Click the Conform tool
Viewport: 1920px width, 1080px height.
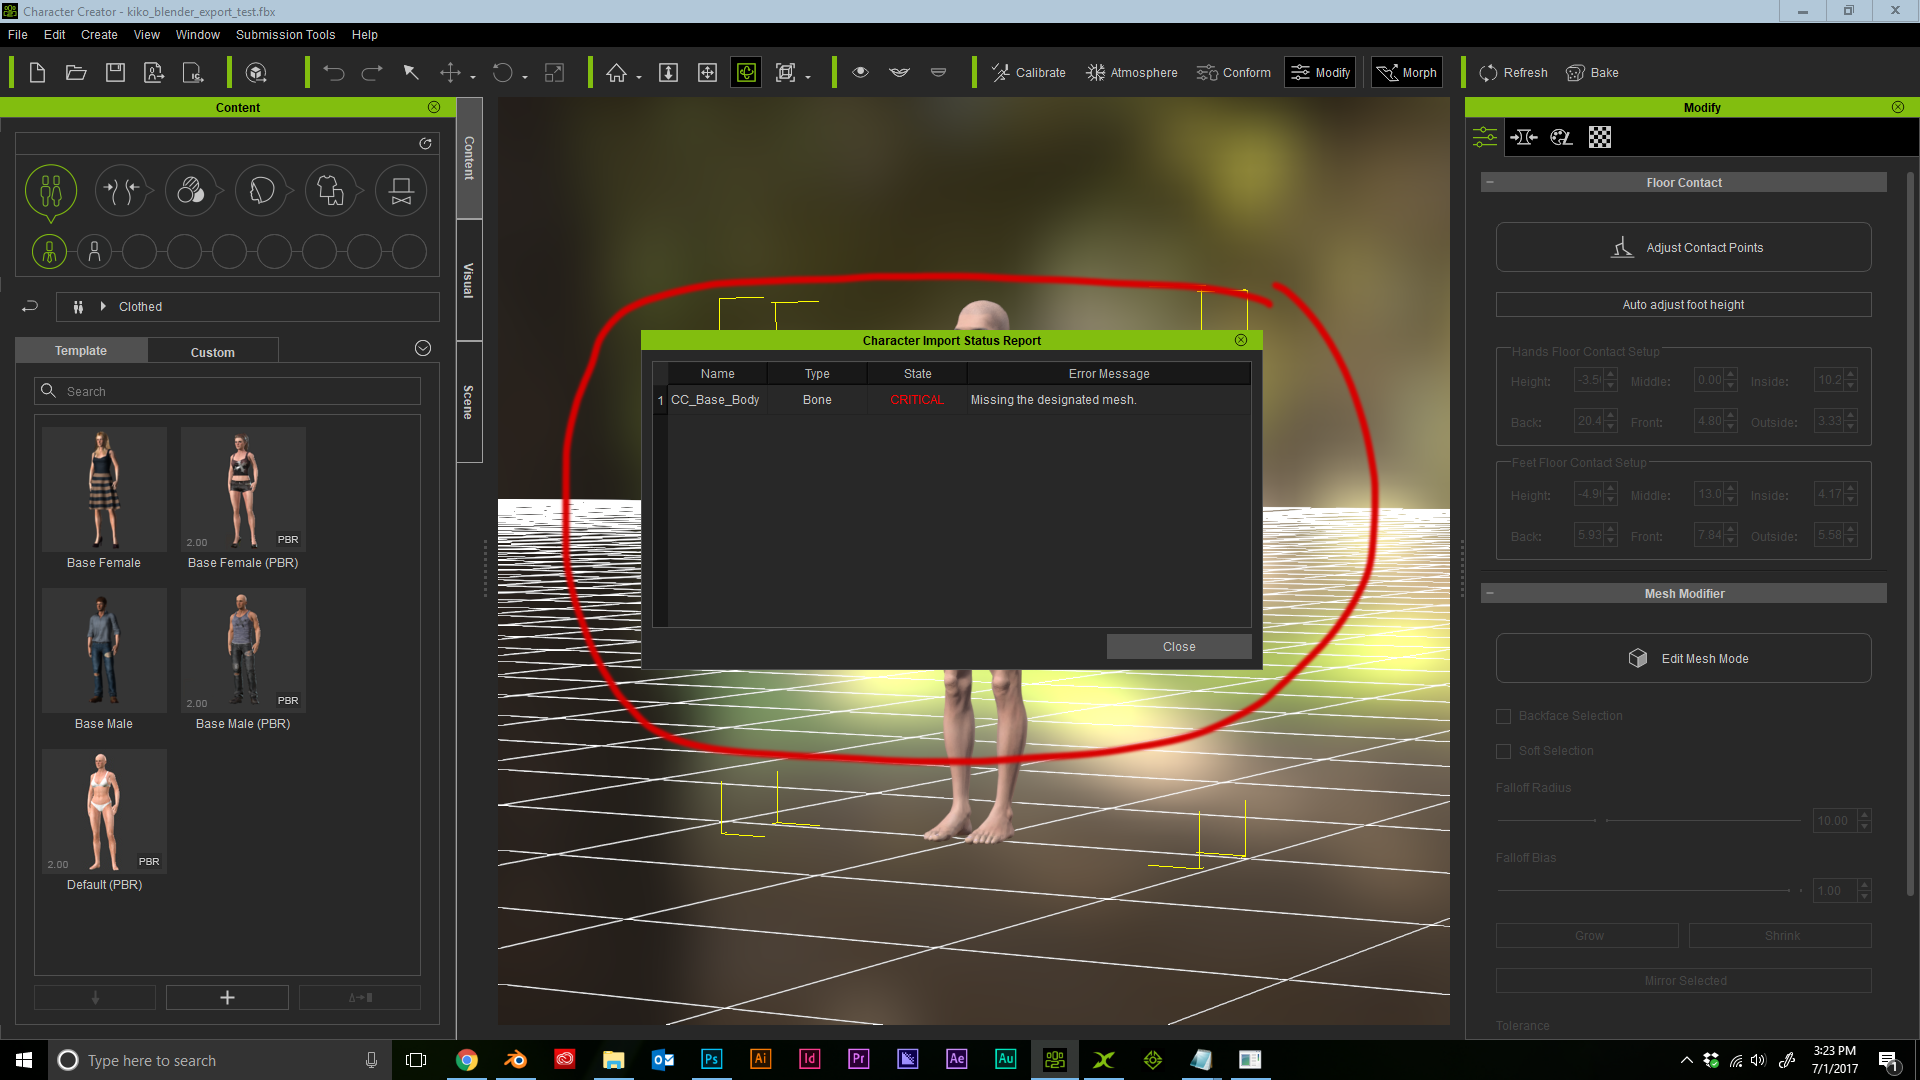coord(1234,73)
